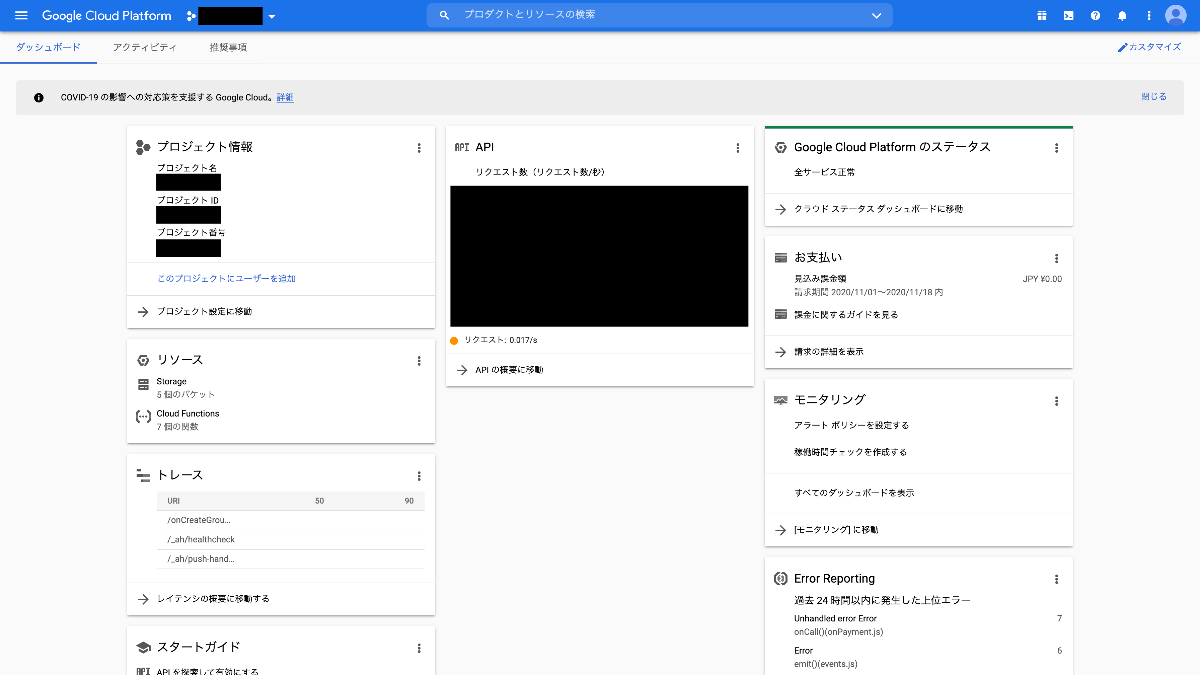Click このプロジェクトにユーザーを追加 link

point(226,279)
